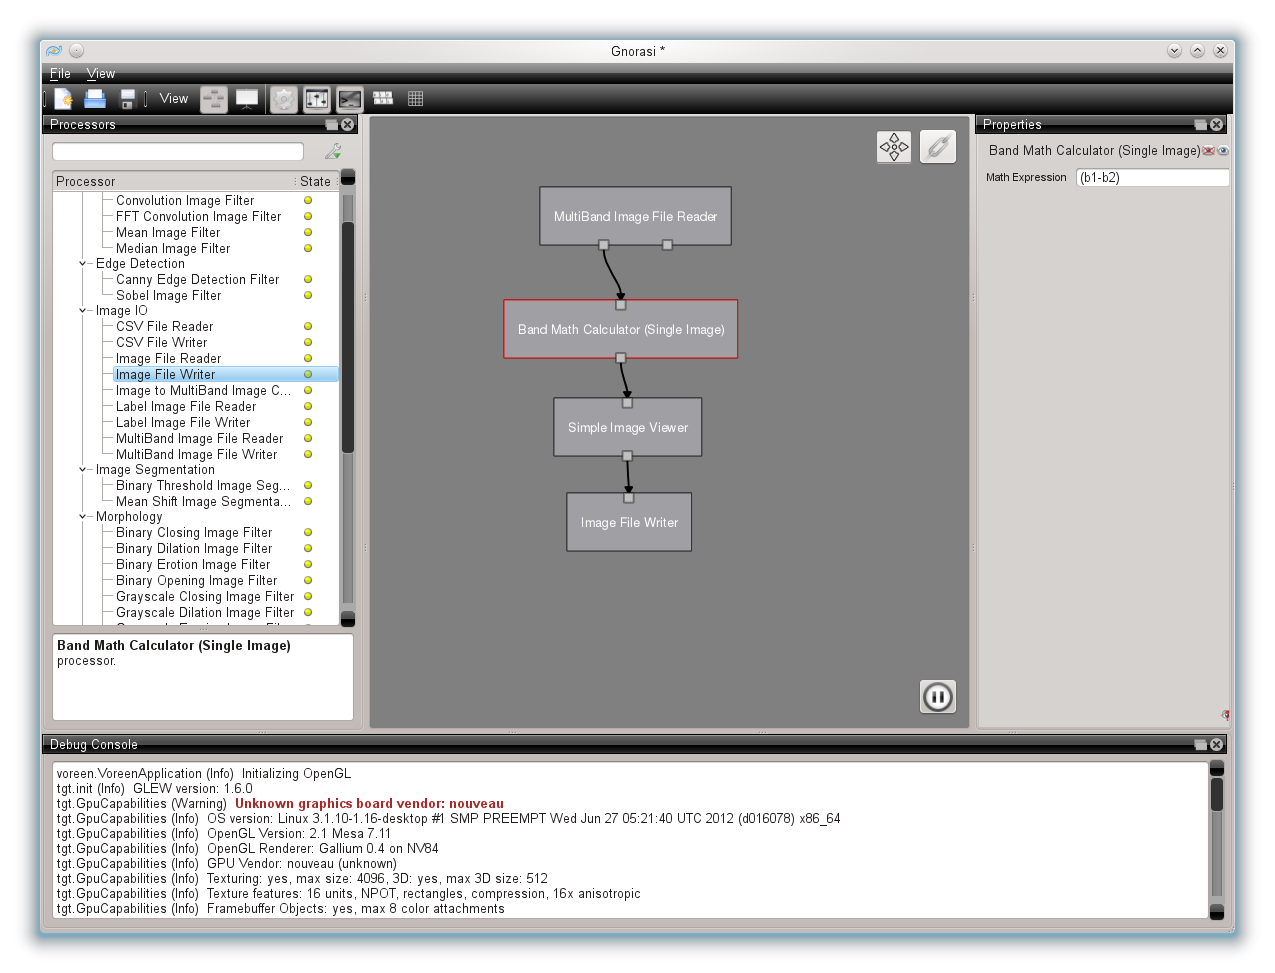
Task: Switch to network view mode icon
Action: tap(214, 98)
